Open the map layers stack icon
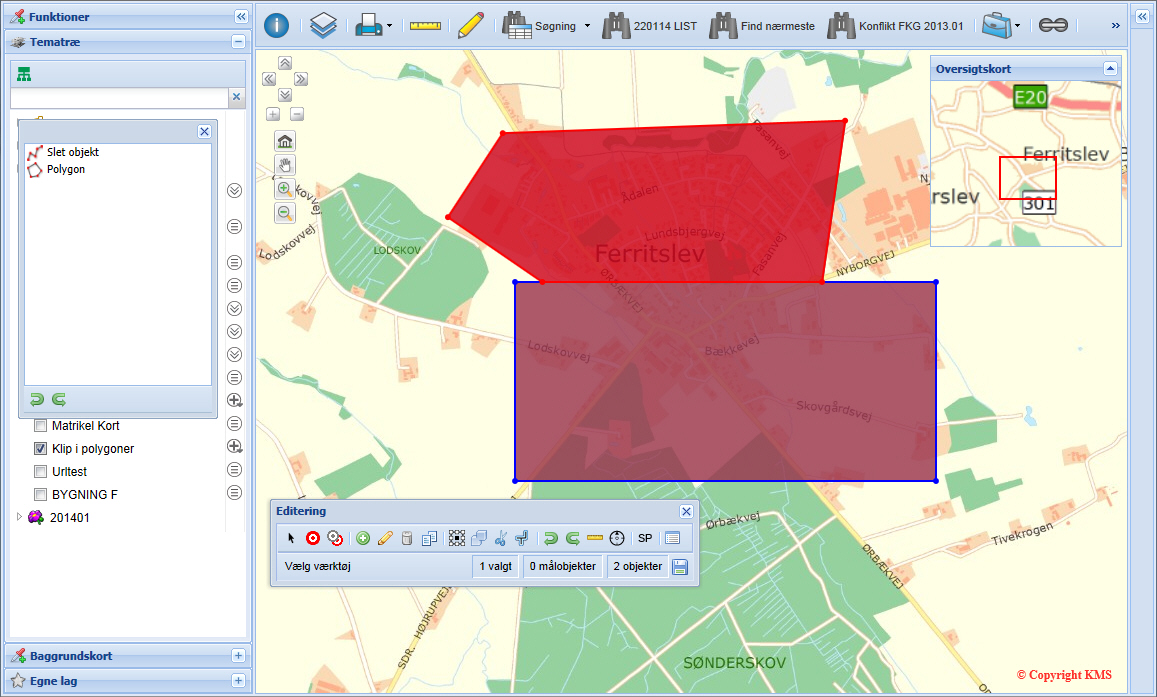Viewport: 1157px width, 697px height. point(322,26)
